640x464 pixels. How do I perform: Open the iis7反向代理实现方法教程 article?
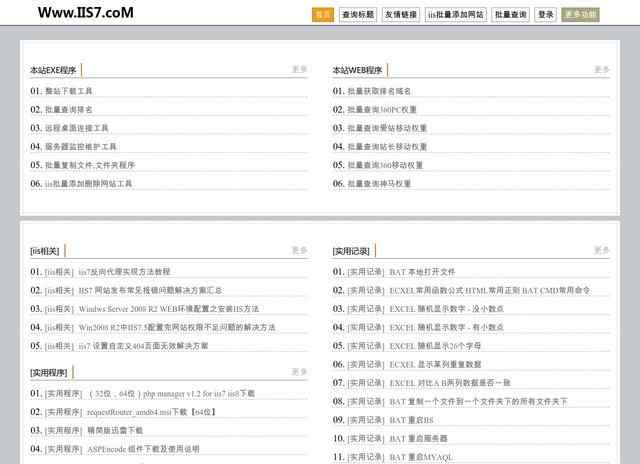124,272
